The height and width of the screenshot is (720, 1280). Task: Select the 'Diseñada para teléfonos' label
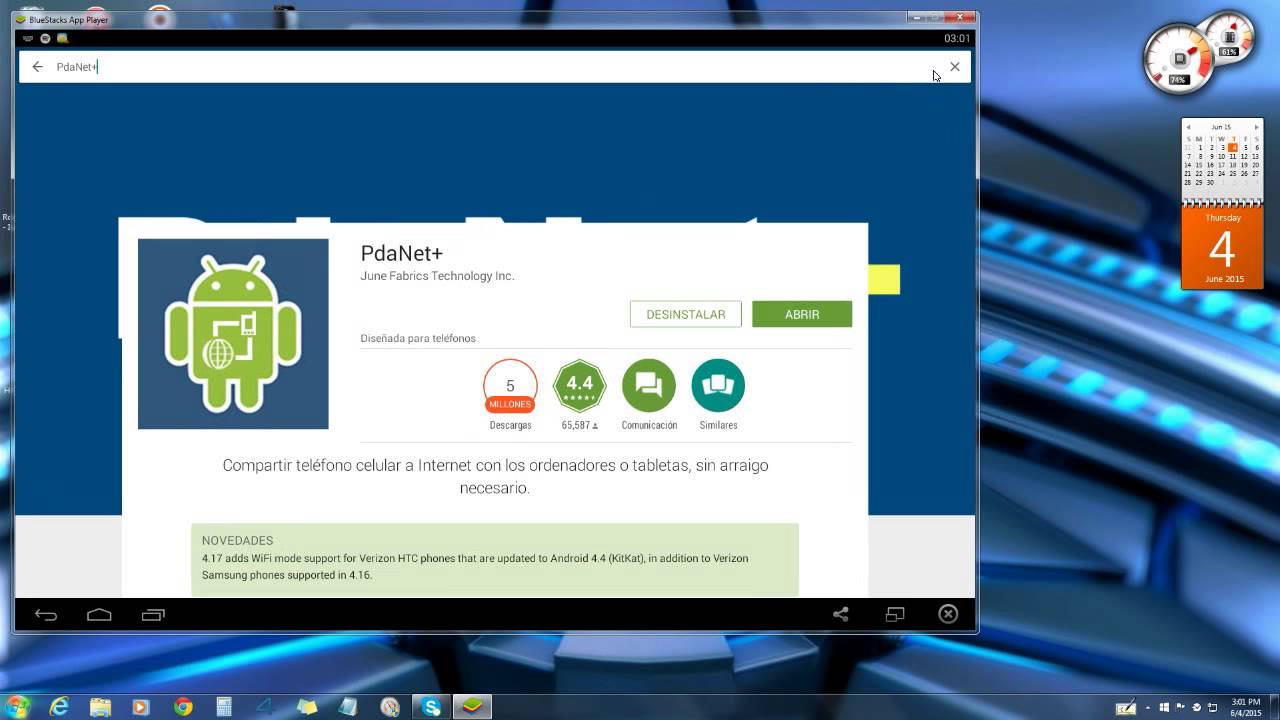(418, 338)
